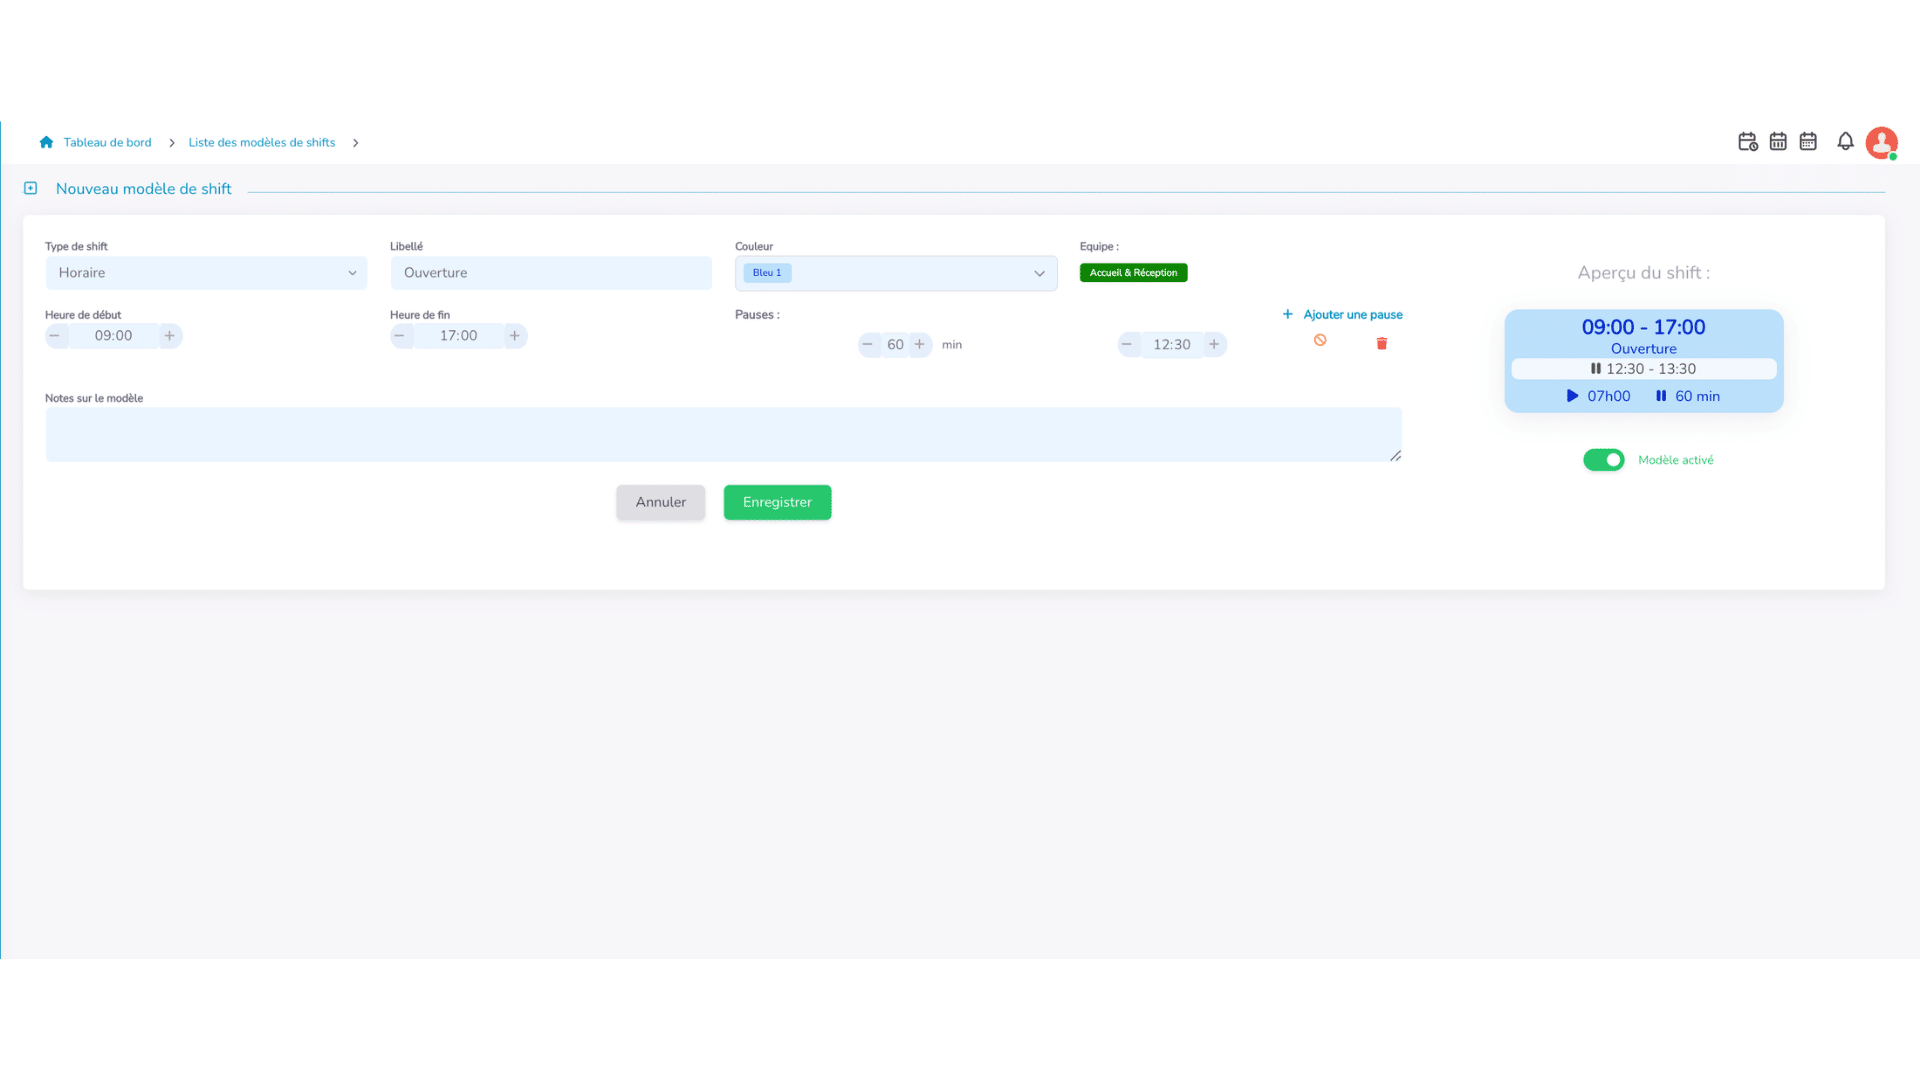1920x1080 pixels.
Task: Decrease Heure de fin with minus
Action: (401, 336)
